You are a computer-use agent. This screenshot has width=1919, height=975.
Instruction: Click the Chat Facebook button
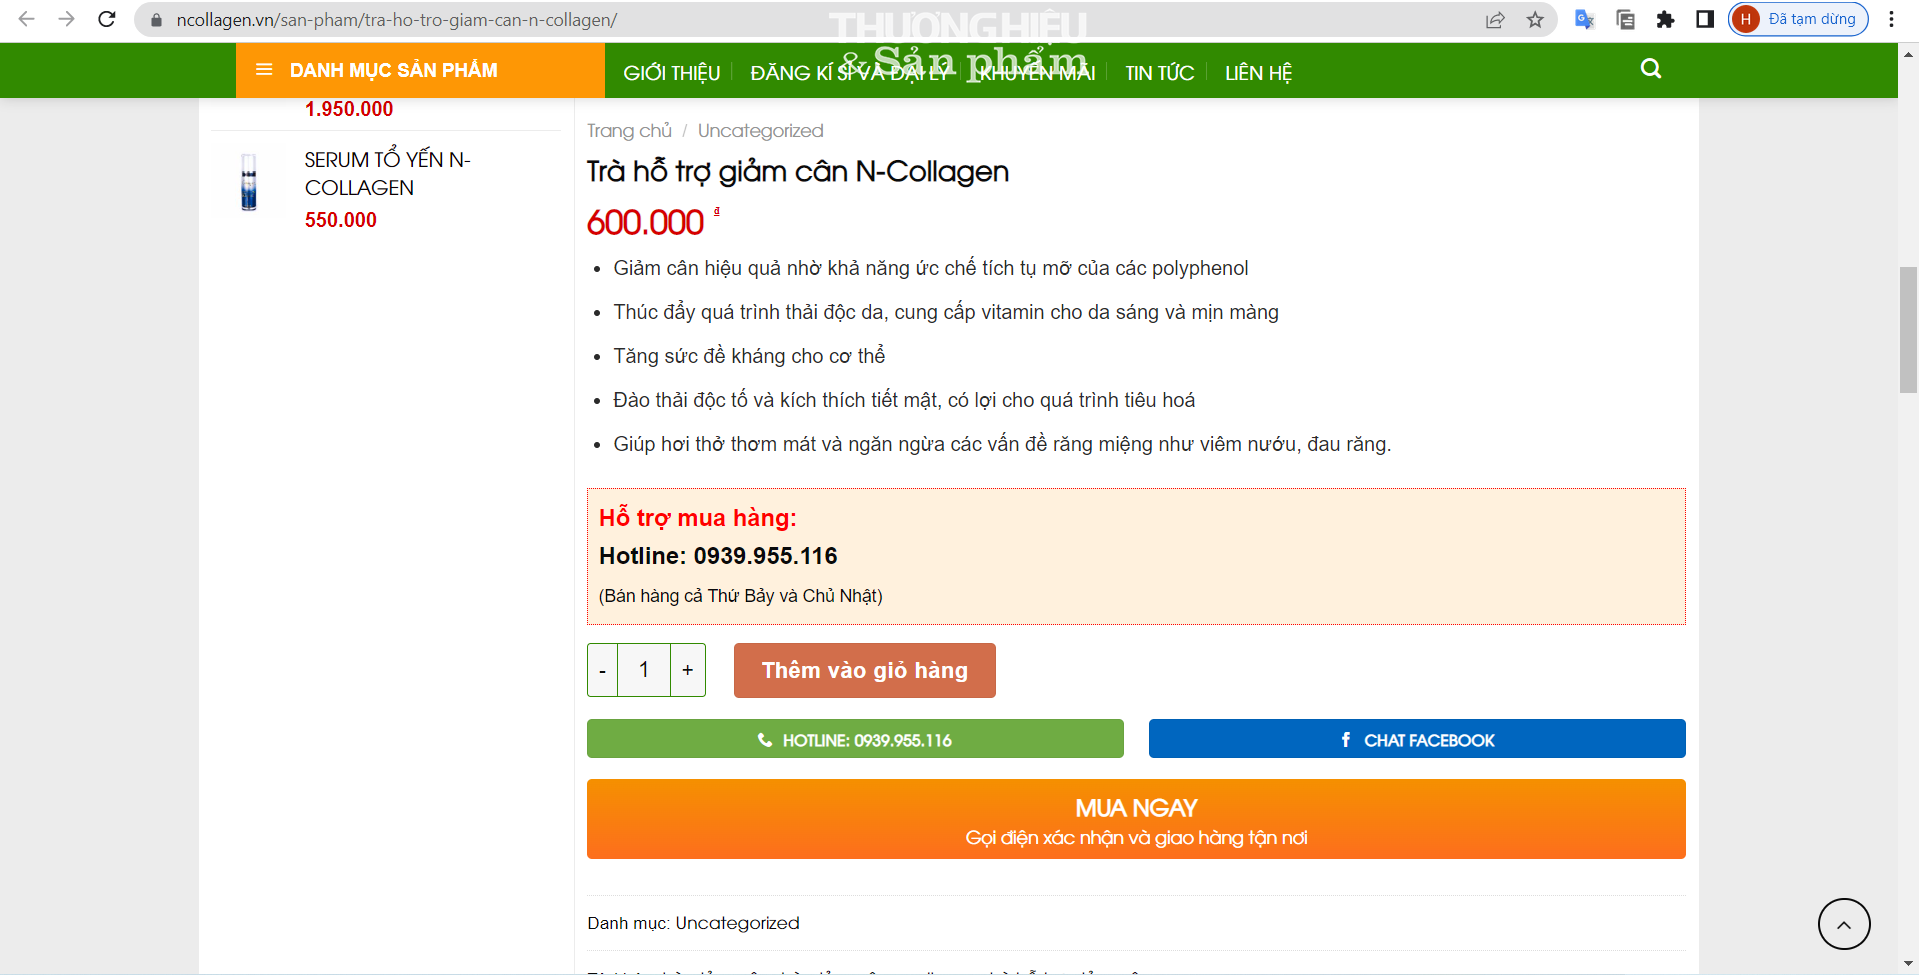coord(1416,740)
